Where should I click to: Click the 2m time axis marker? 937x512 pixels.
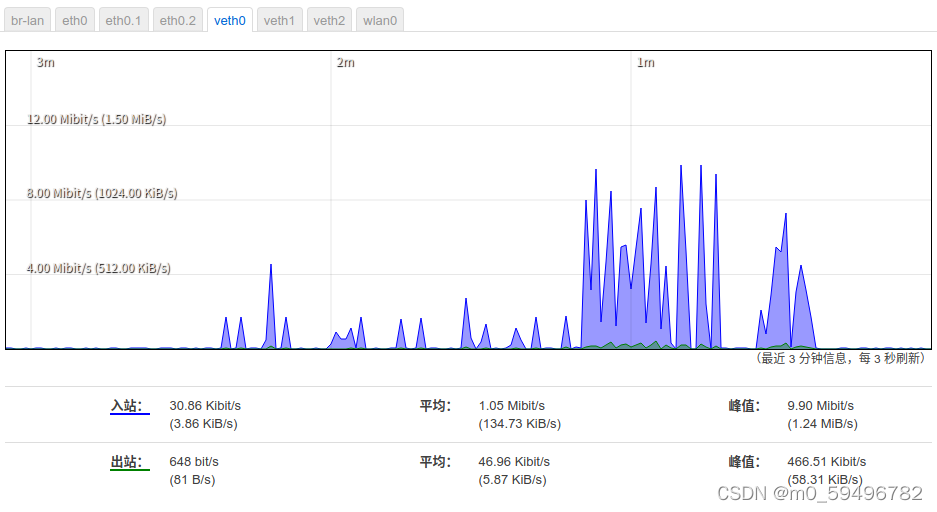point(345,62)
